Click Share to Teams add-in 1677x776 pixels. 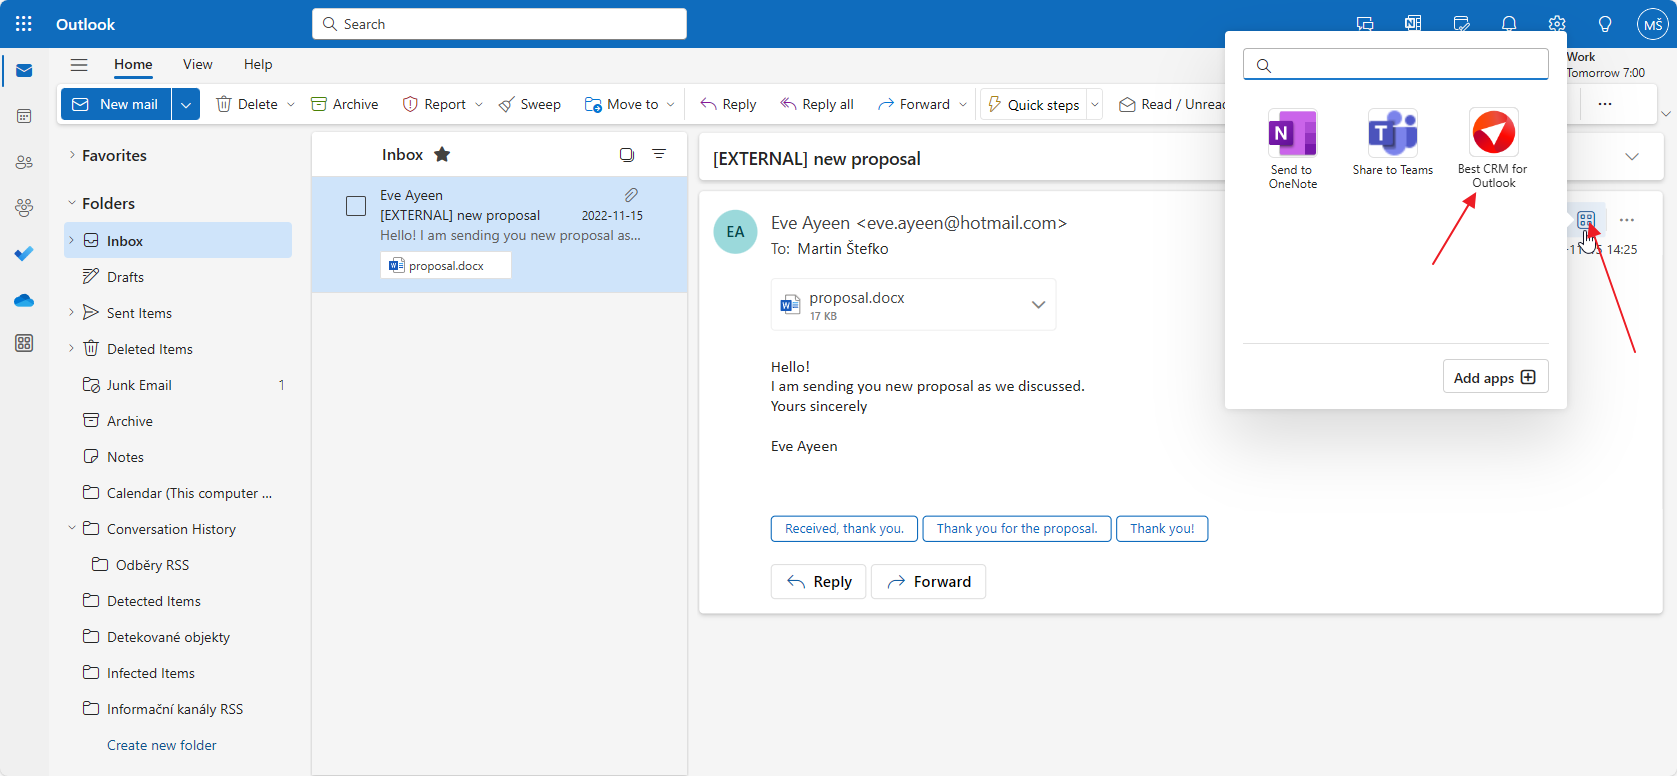[1393, 143]
